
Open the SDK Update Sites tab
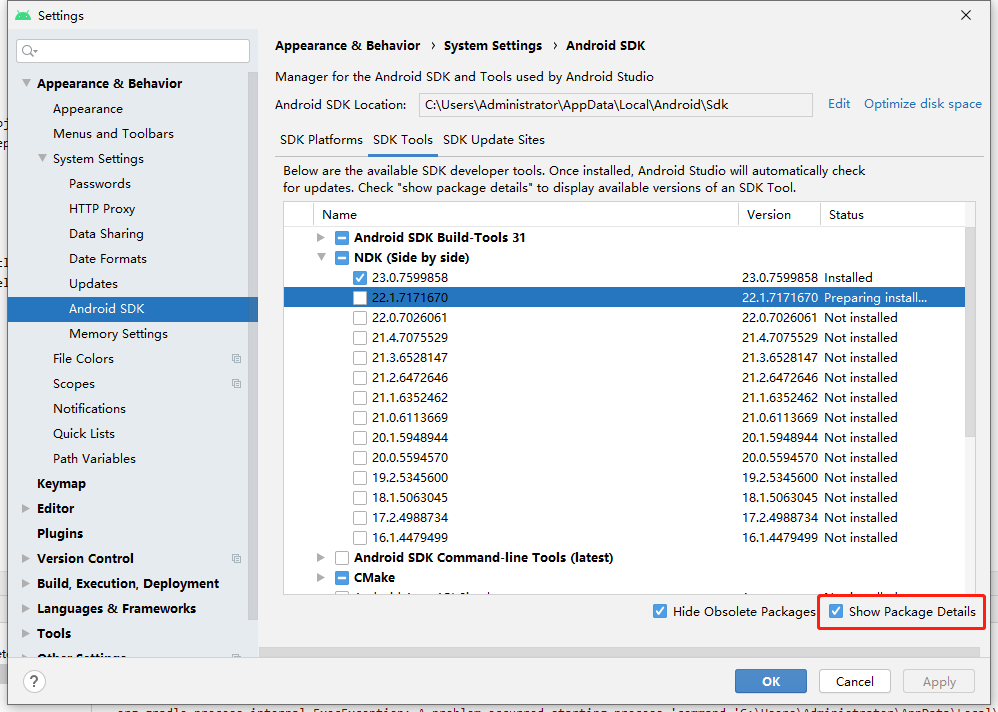click(494, 140)
